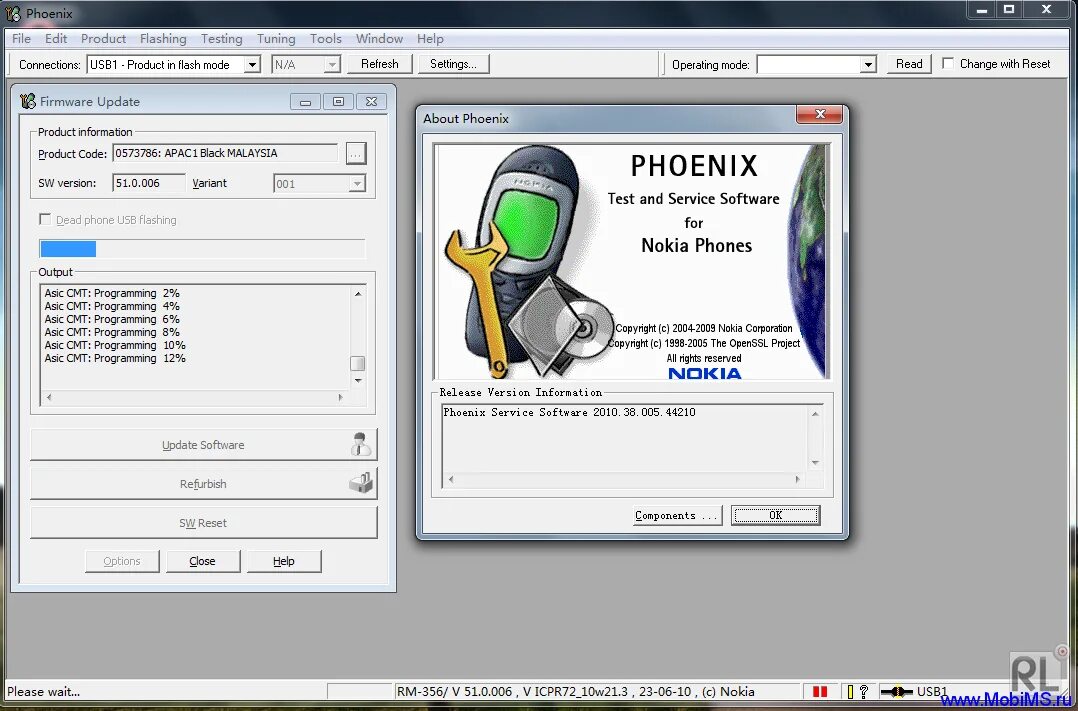The image size is (1078, 711).
Task: Maximize the main Phoenix window
Action: coord(1009,10)
